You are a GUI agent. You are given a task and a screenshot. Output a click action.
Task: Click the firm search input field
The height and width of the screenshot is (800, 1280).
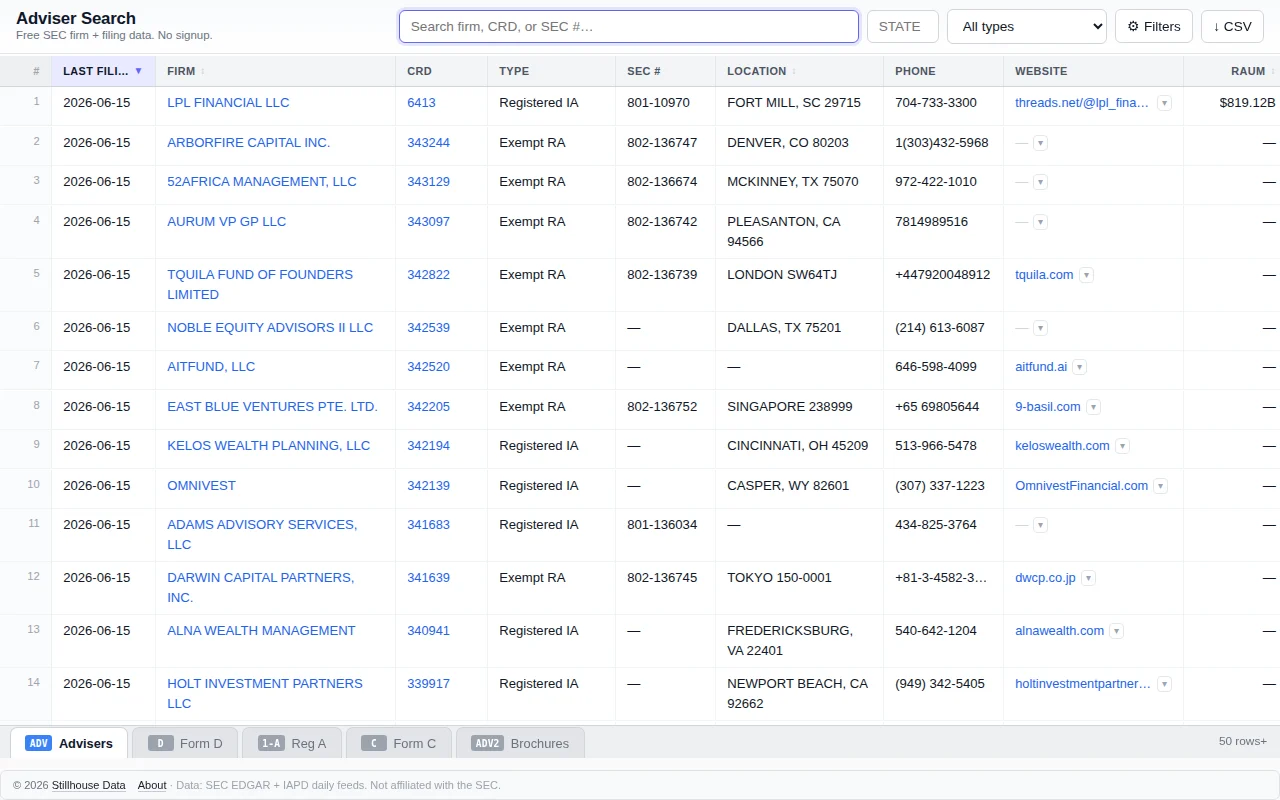pos(629,27)
